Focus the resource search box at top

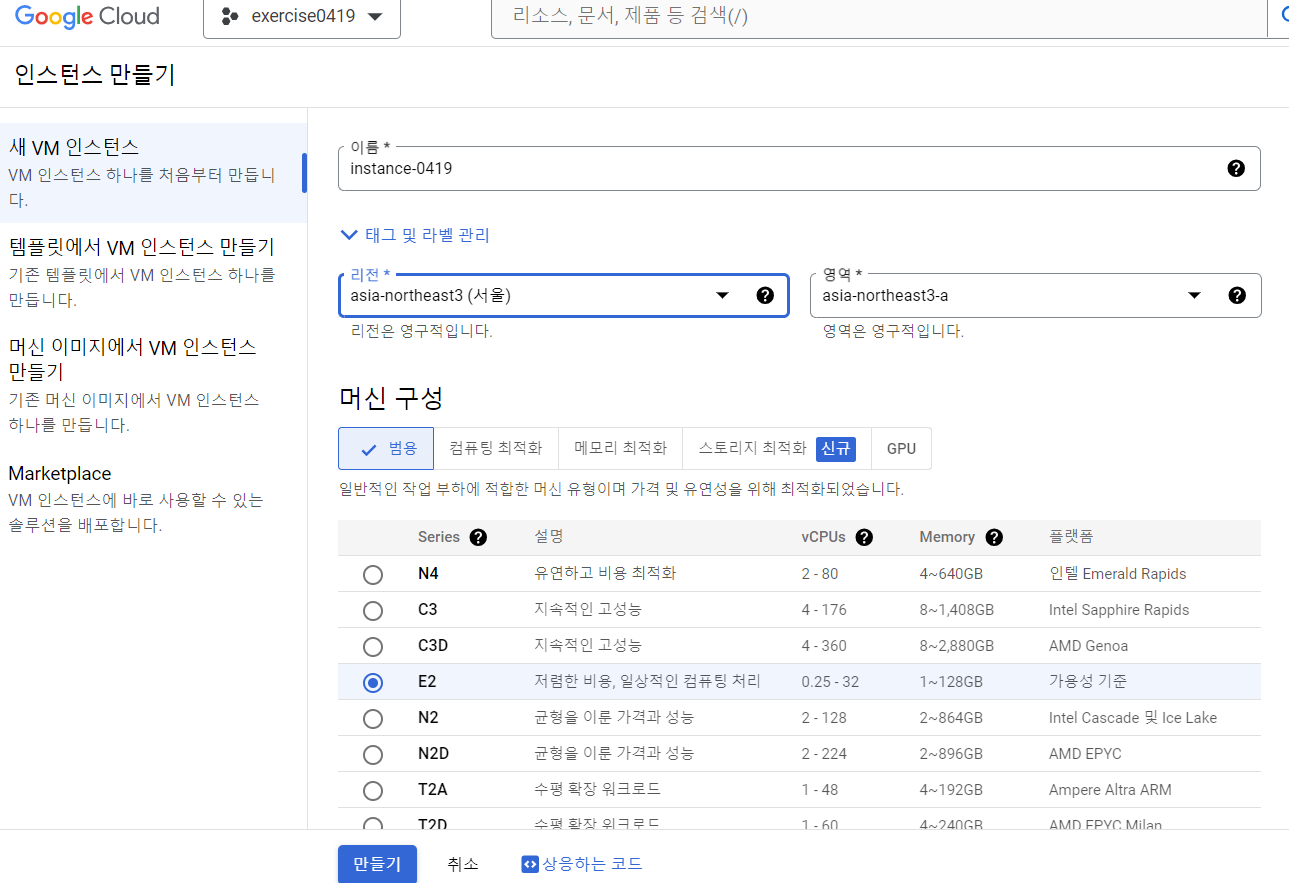click(x=880, y=17)
